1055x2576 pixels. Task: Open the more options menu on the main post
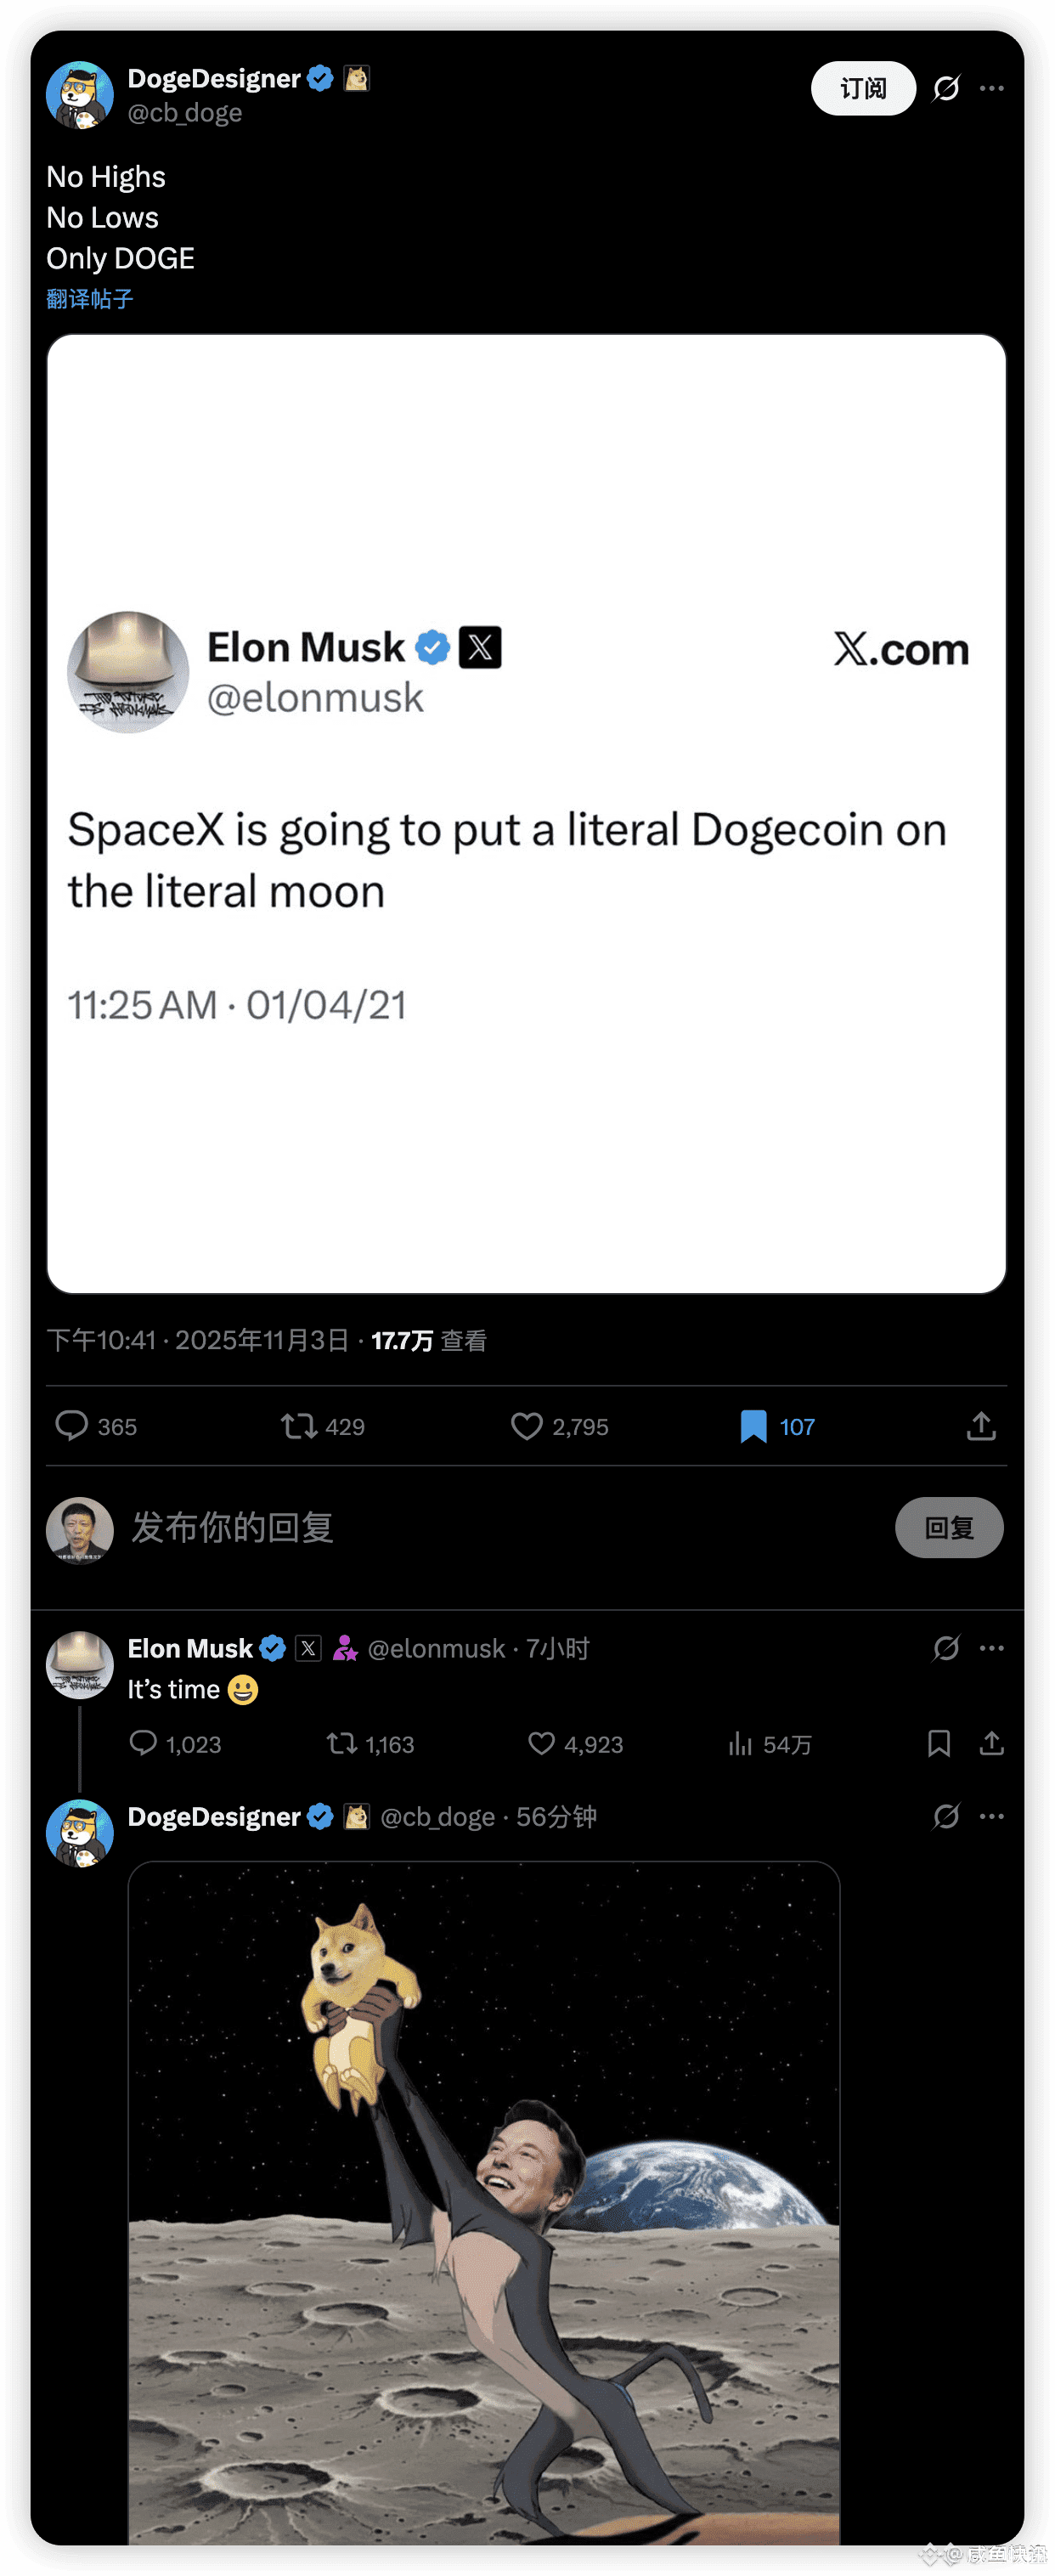click(x=991, y=88)
